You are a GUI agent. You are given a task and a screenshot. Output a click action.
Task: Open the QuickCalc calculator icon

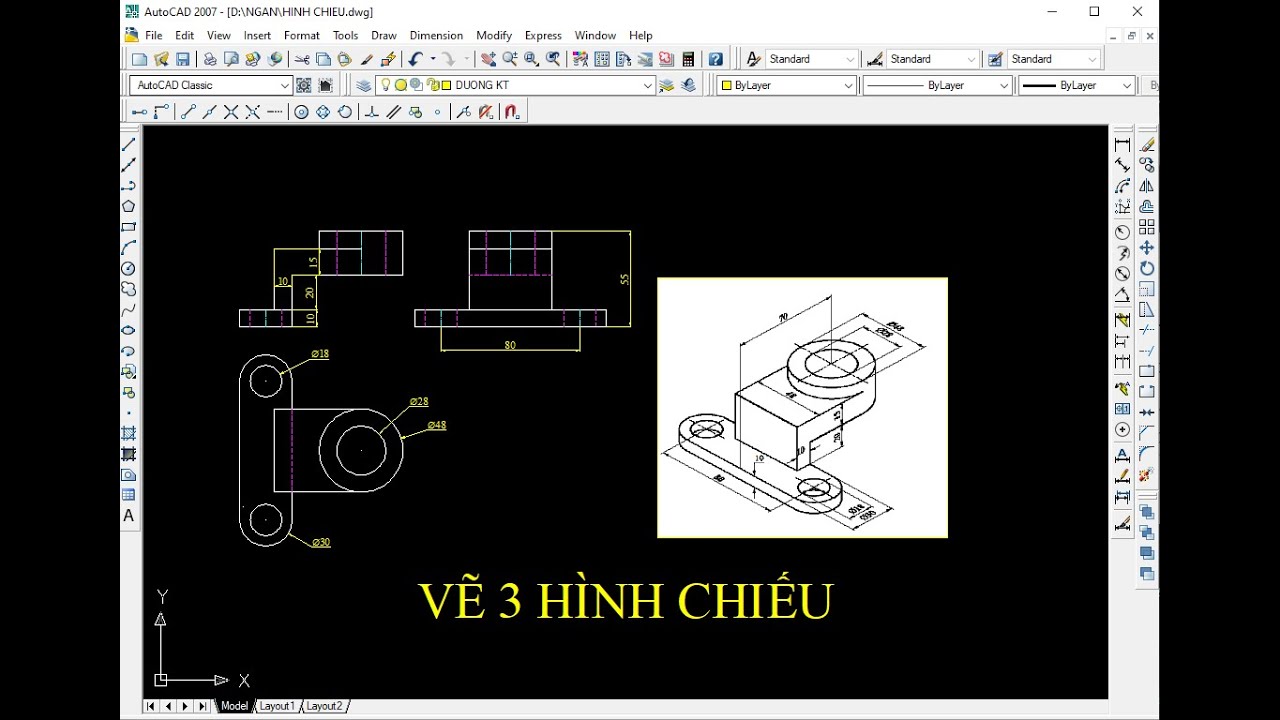688,60
